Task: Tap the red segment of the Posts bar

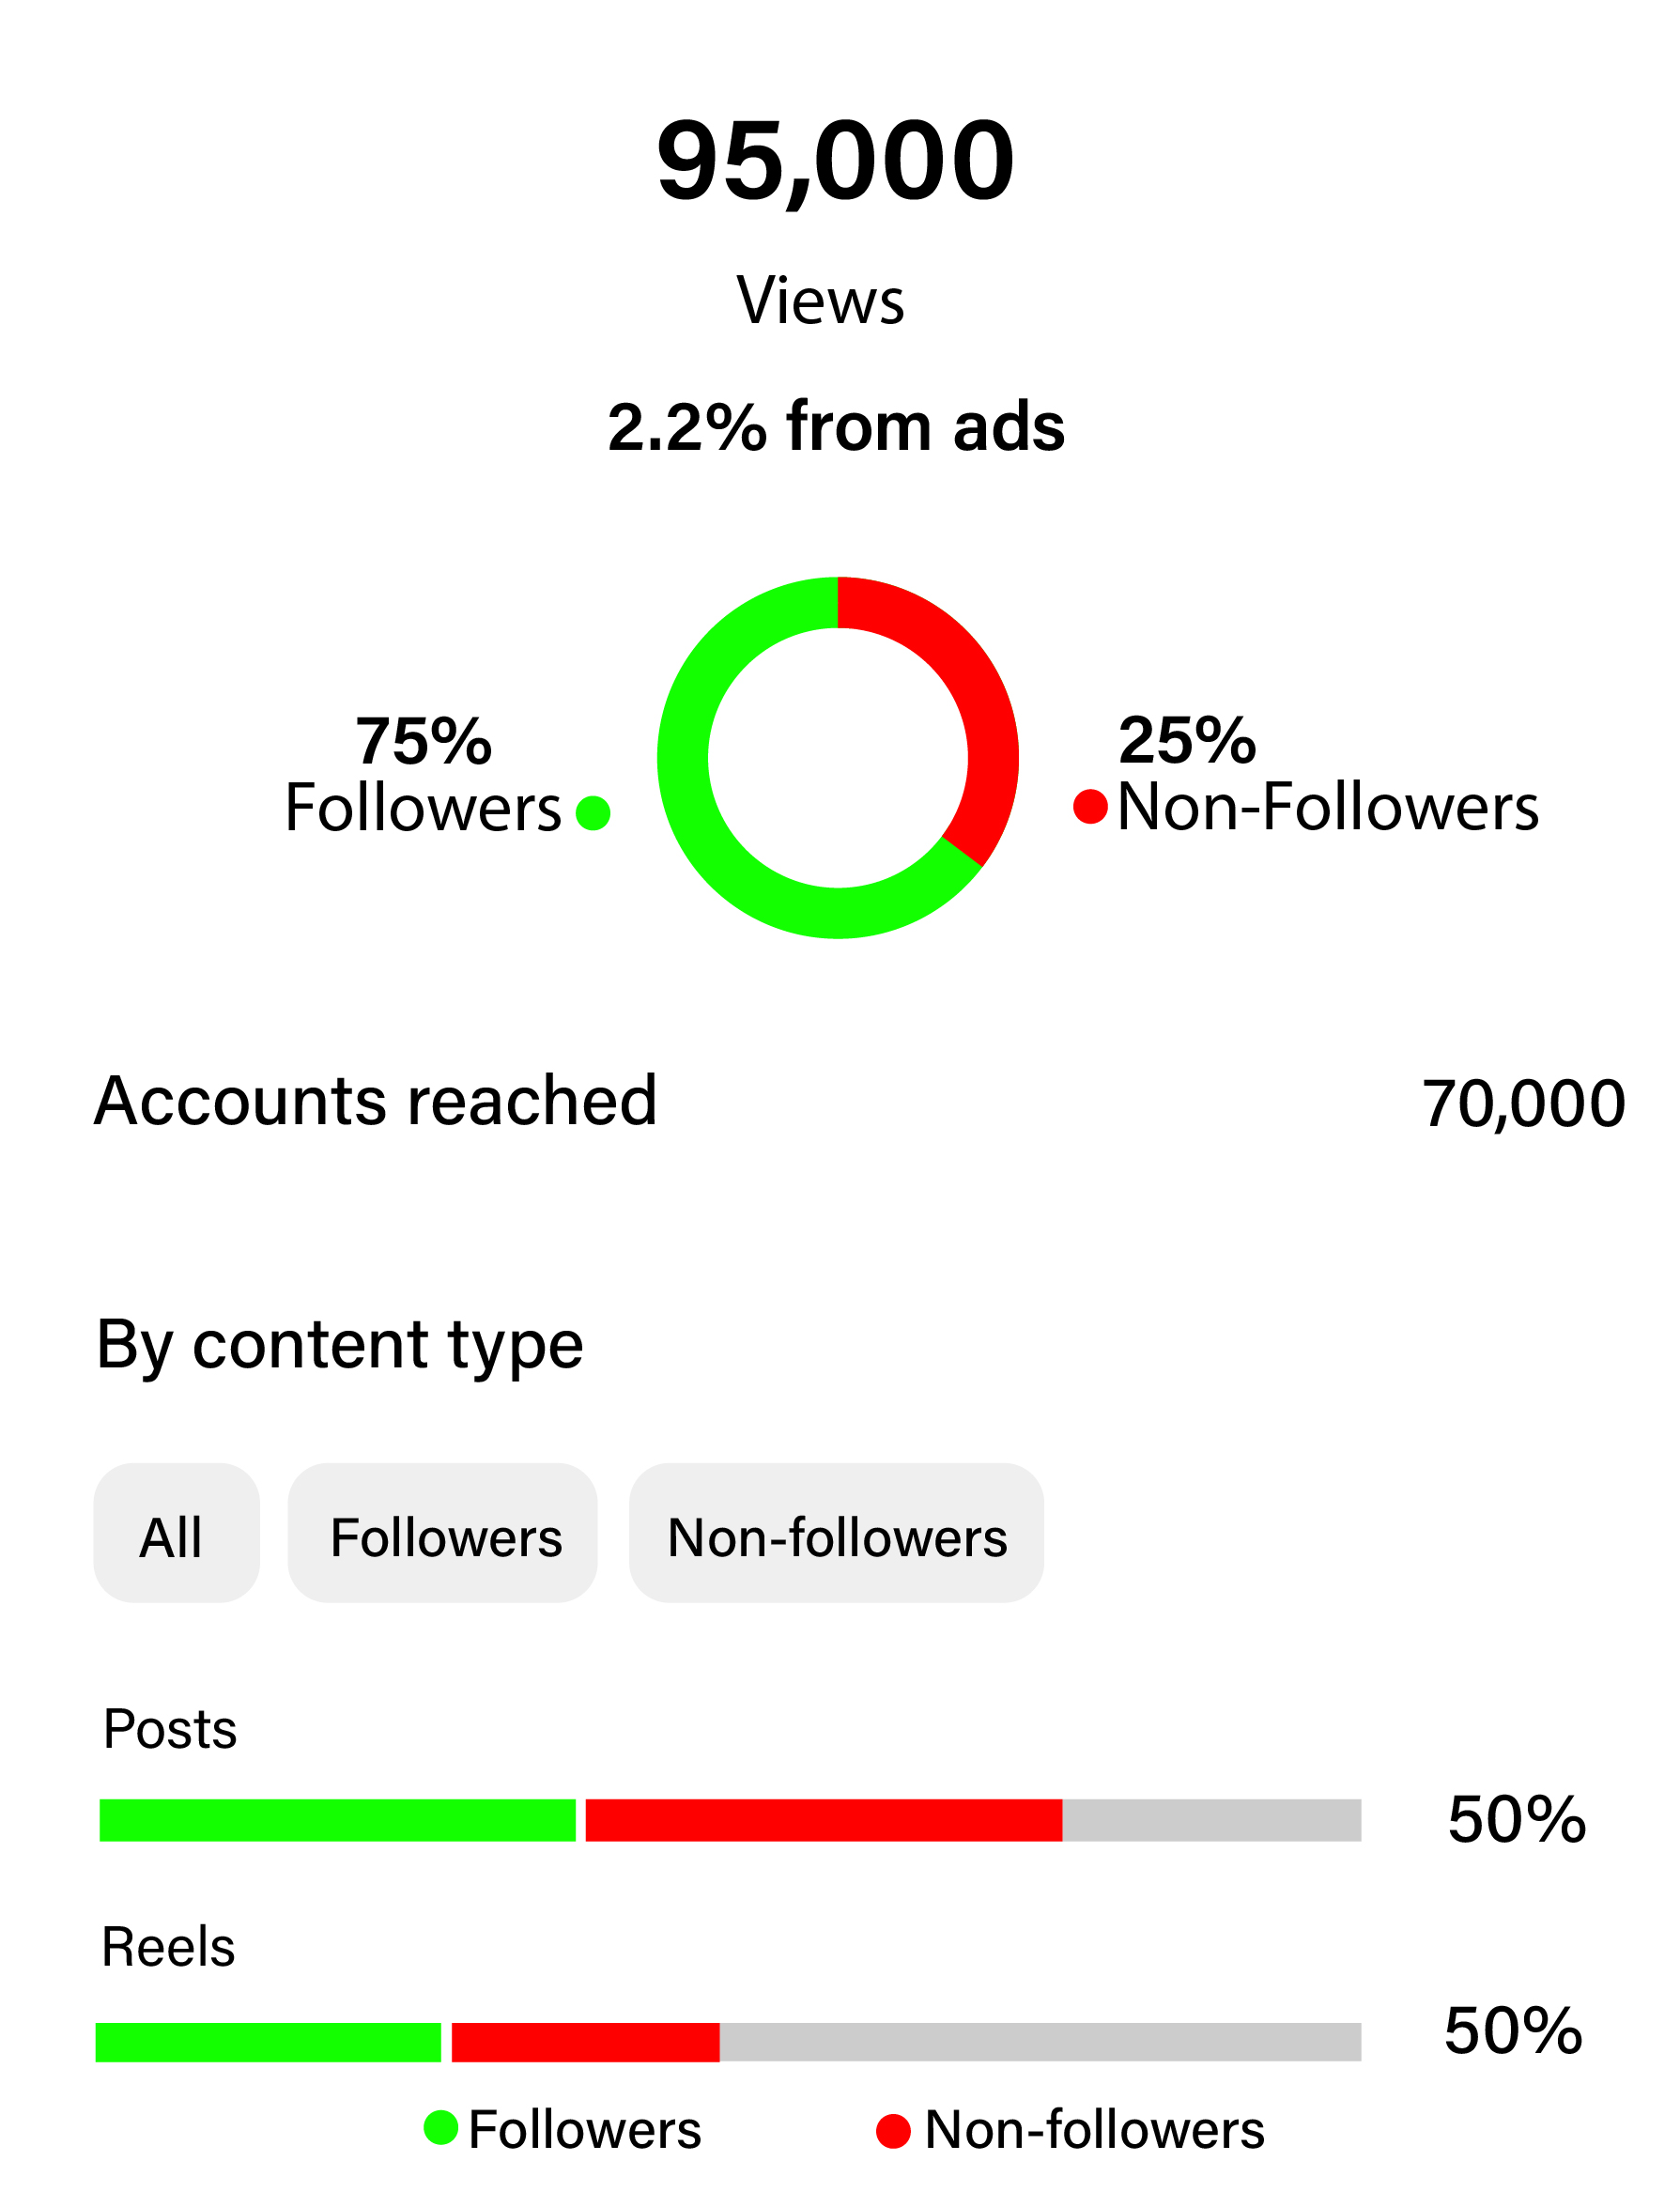Action: pos(823,1820)
